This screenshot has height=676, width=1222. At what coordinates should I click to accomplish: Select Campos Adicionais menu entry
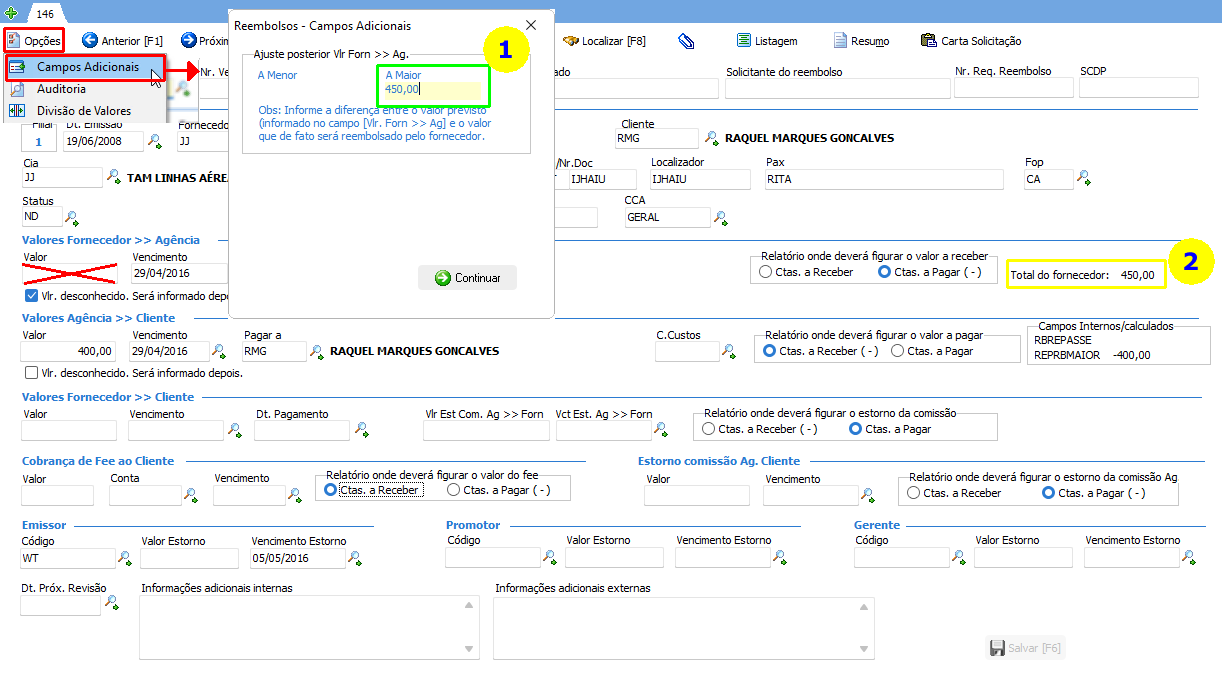85,68
